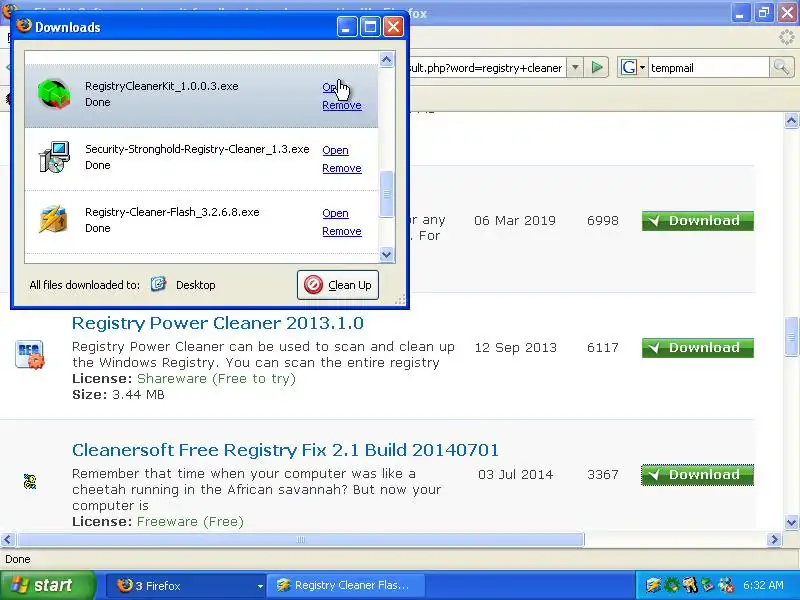Open Cleanersoft Free Registry Fix title link

coord(285,450)
